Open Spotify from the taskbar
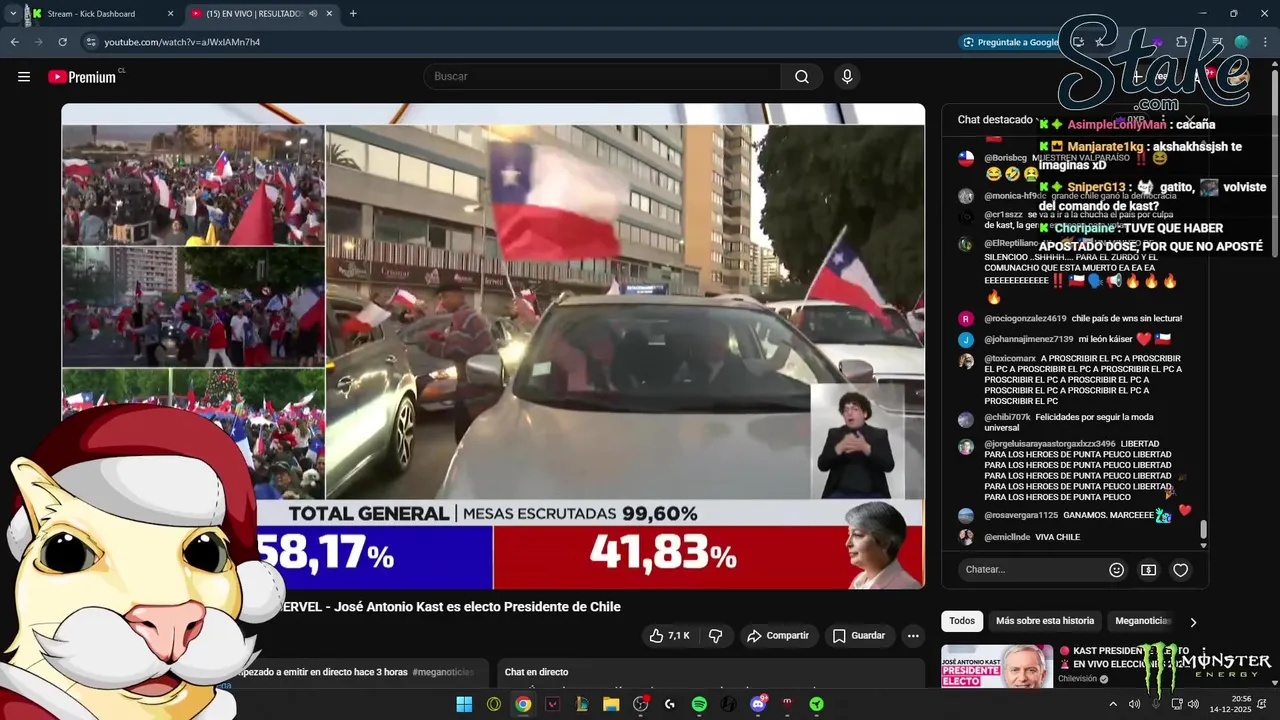 click(x=699, y=705)
